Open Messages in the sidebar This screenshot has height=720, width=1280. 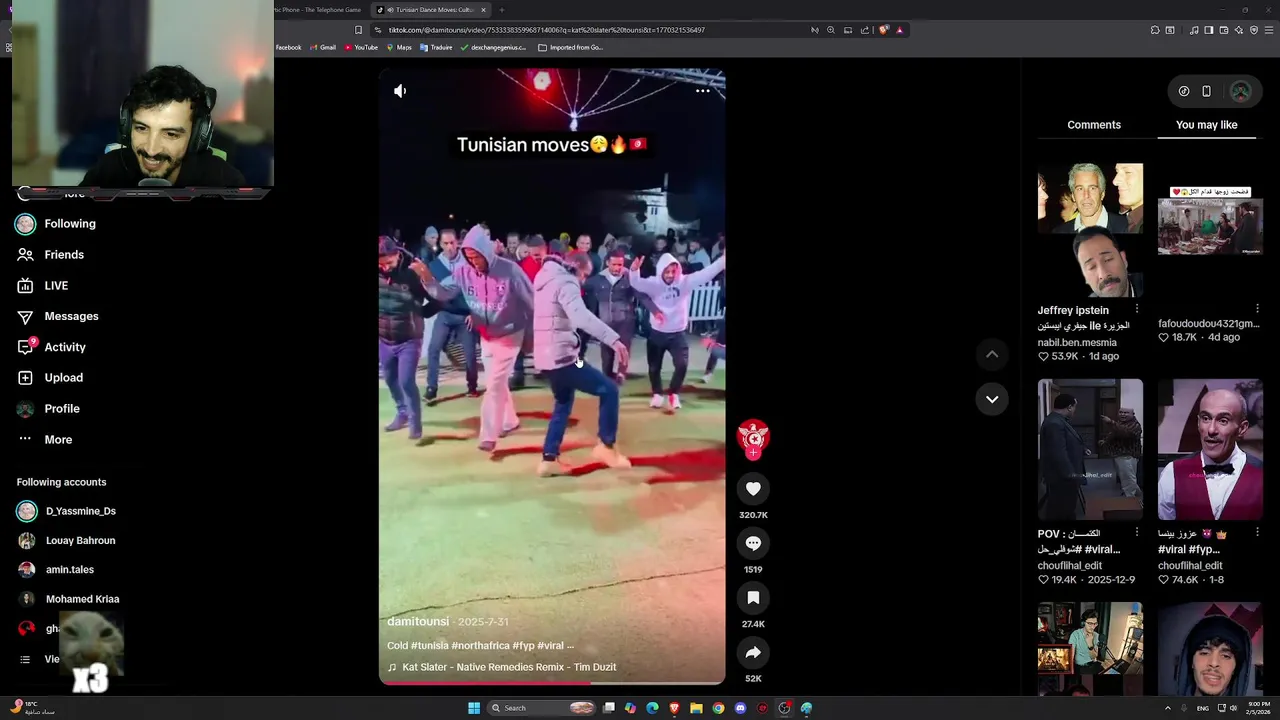(x=57, y=317)
